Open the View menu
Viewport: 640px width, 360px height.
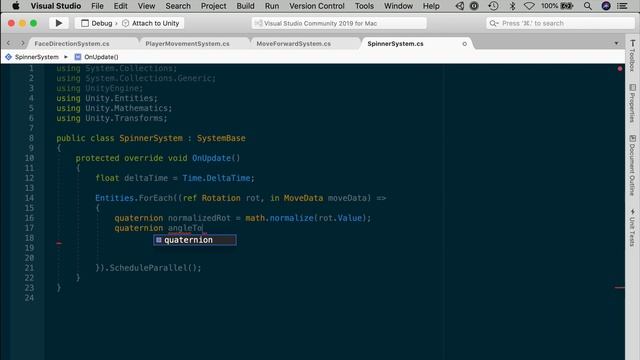(x=146, y=6)
